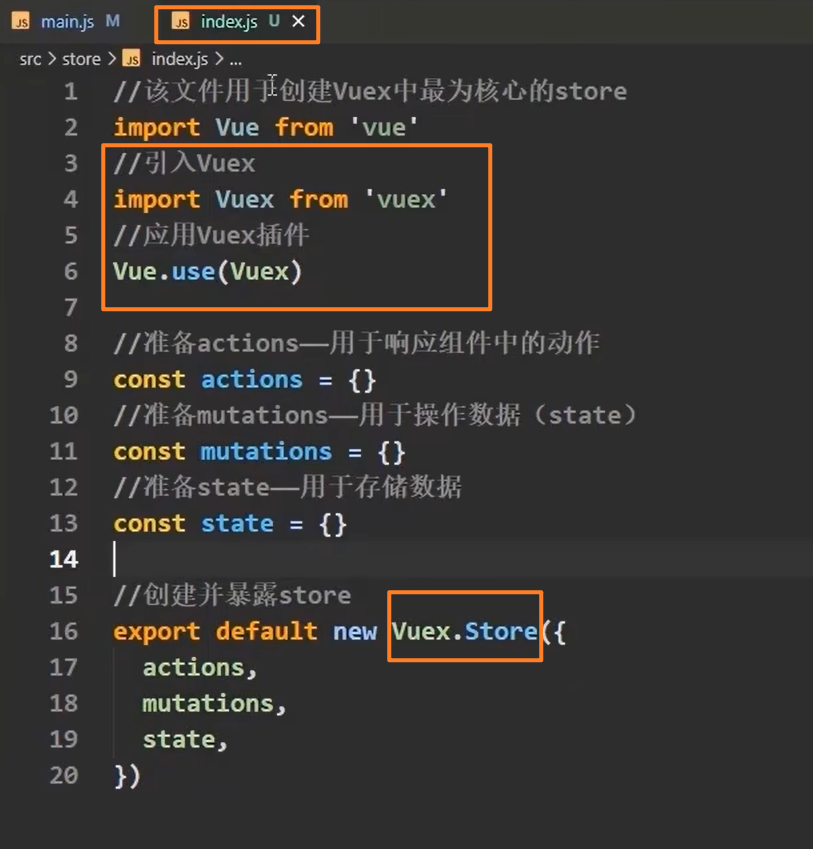The height and width of the screenshot is (849, 813).
Task: Select the index.js editor tab
Action: click(237, 24)
